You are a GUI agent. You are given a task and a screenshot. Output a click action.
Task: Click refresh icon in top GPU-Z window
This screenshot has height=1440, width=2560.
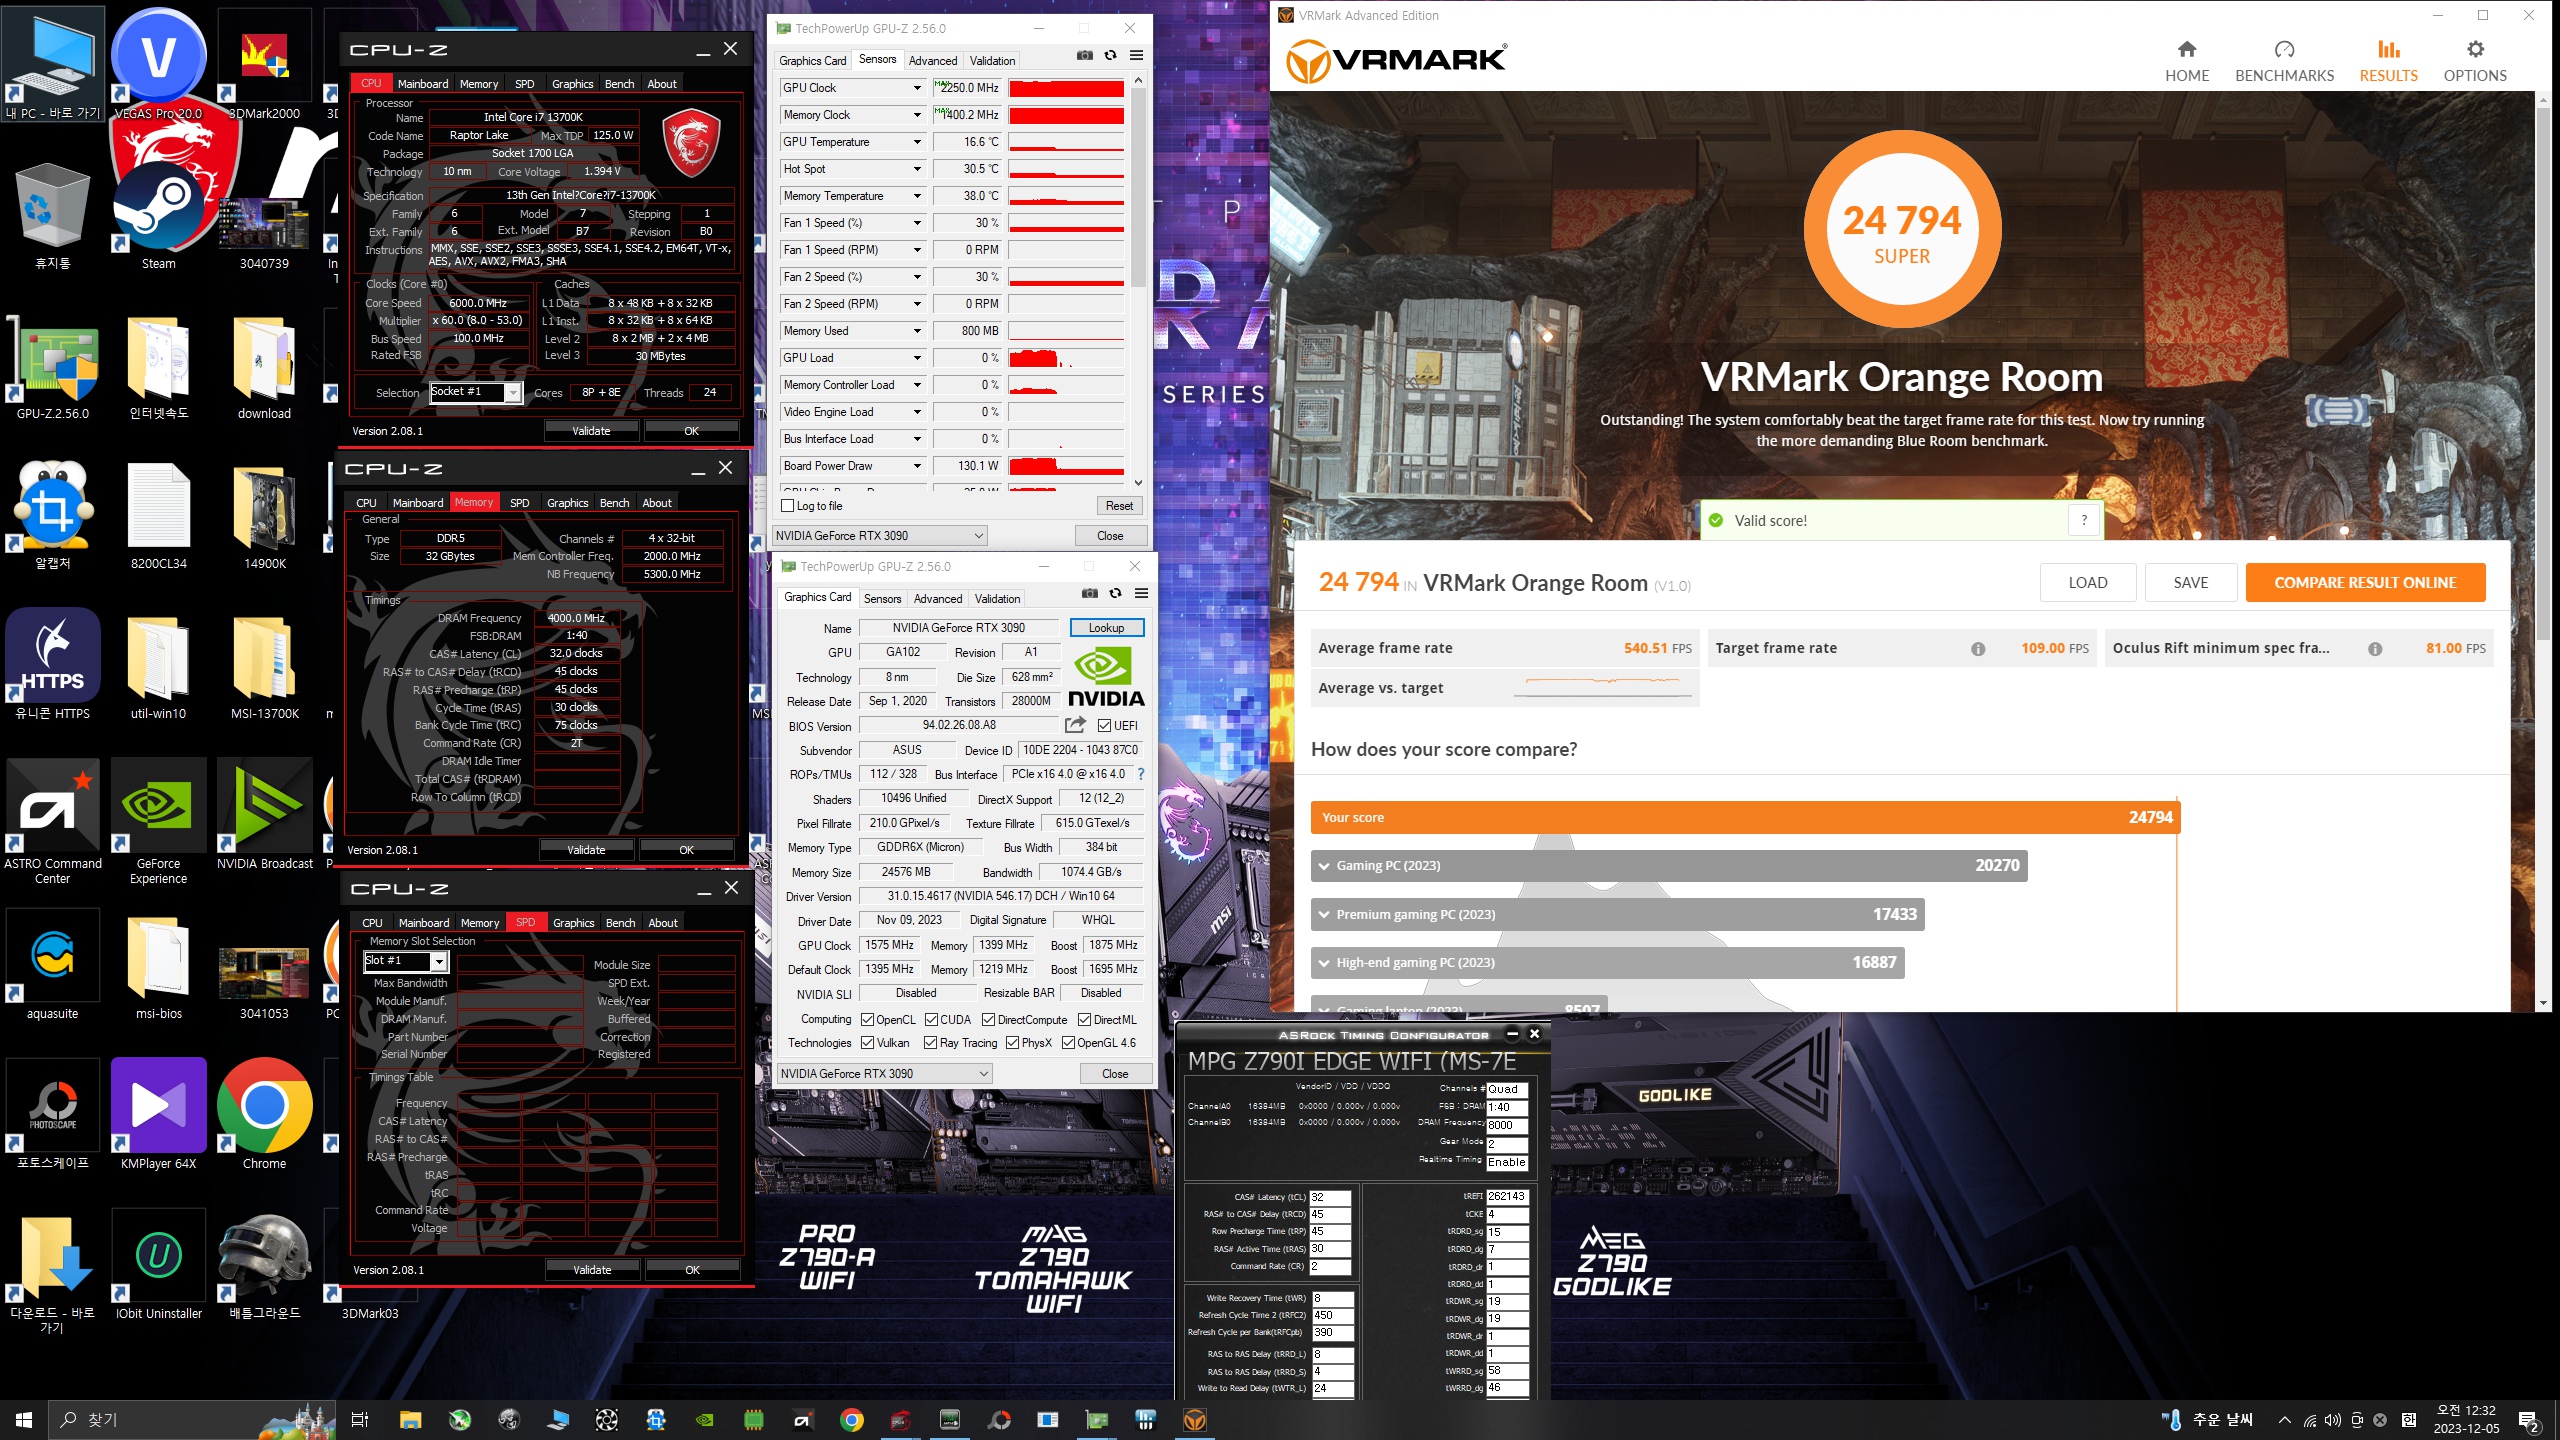(x=1110, y=56)
